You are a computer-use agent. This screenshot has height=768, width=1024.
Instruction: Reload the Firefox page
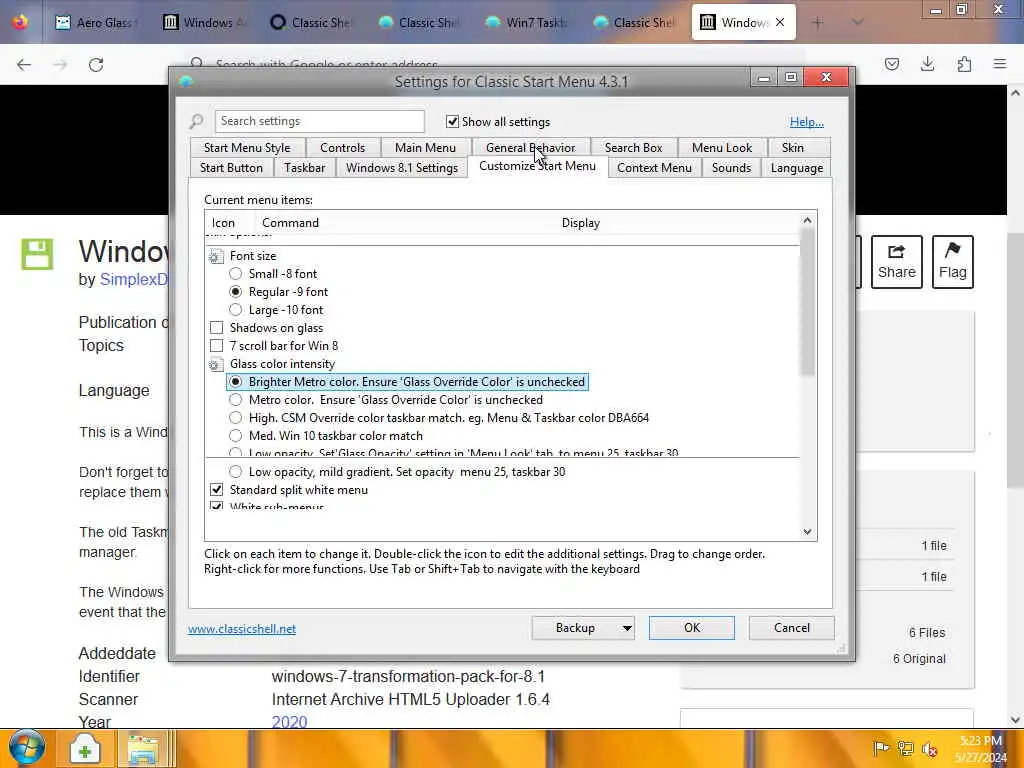96,64
